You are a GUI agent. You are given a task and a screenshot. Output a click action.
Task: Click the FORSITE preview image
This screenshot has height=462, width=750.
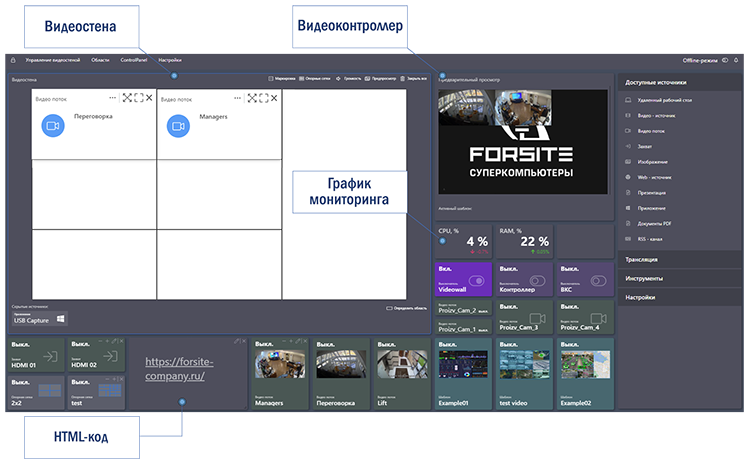point(523,142)
